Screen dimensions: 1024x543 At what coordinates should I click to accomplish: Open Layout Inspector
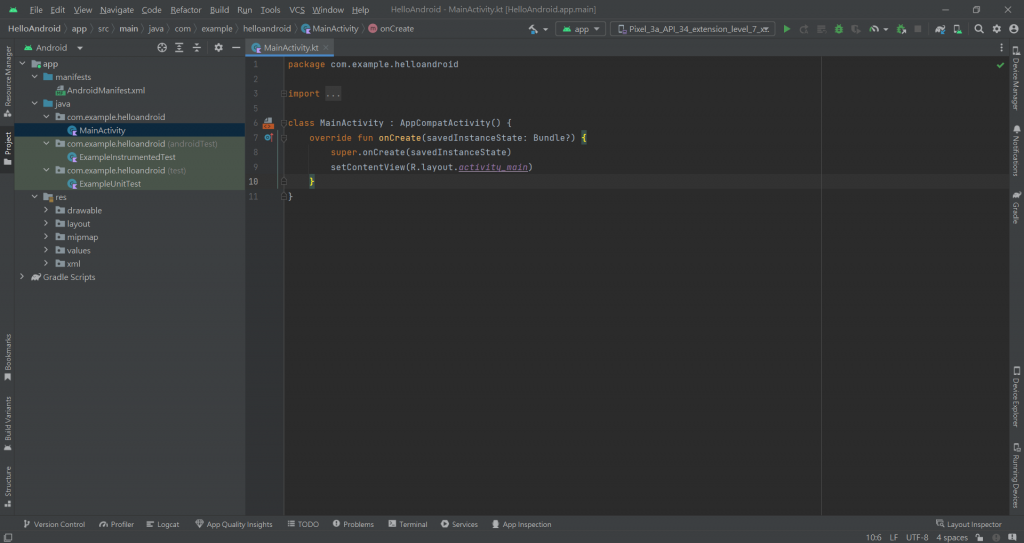tap(968, 524)
